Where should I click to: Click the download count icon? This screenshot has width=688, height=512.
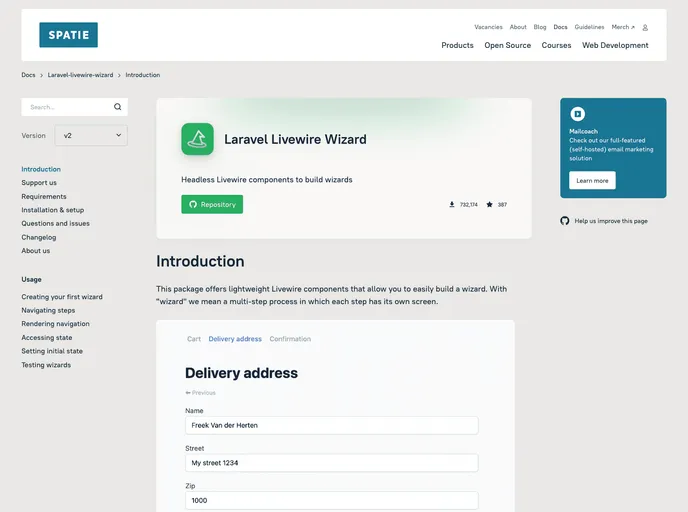(452, 204)
